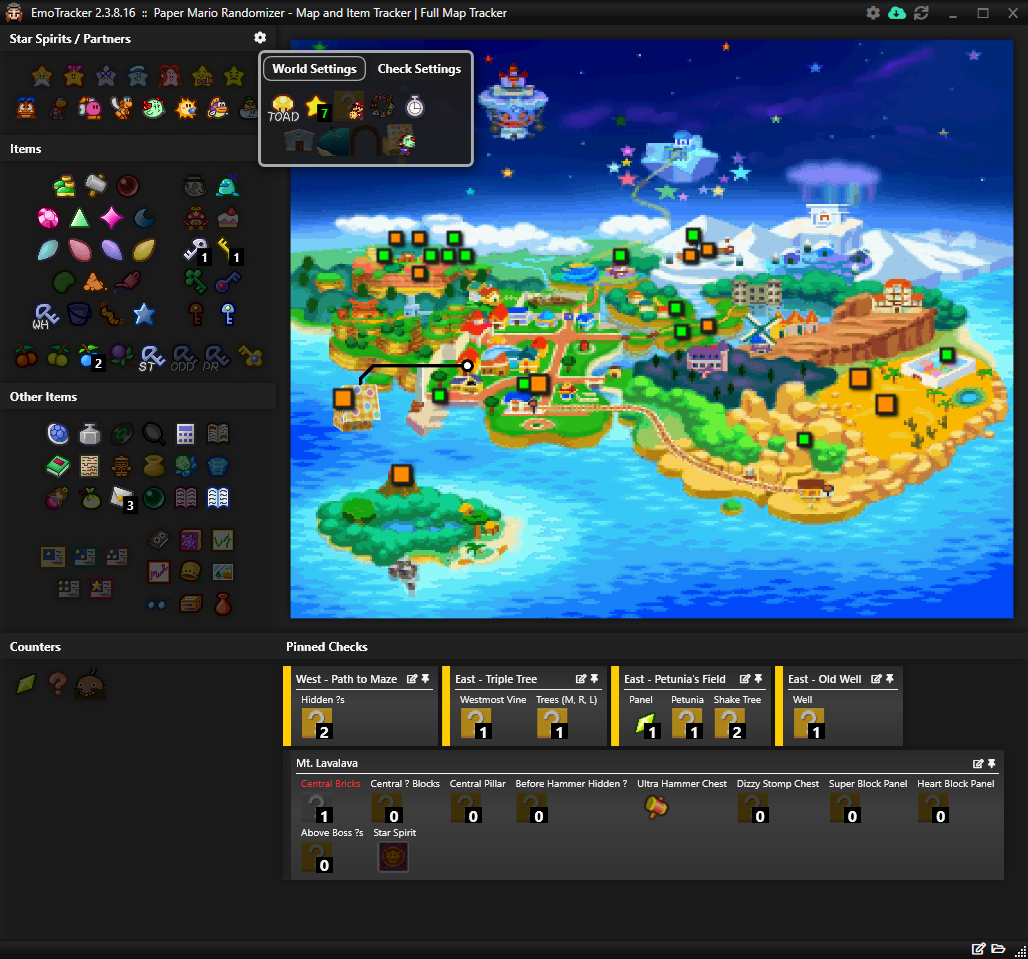Click the refresh tracker icon
The height and width of the screenshot is (959, 1028).
(921, 12)
